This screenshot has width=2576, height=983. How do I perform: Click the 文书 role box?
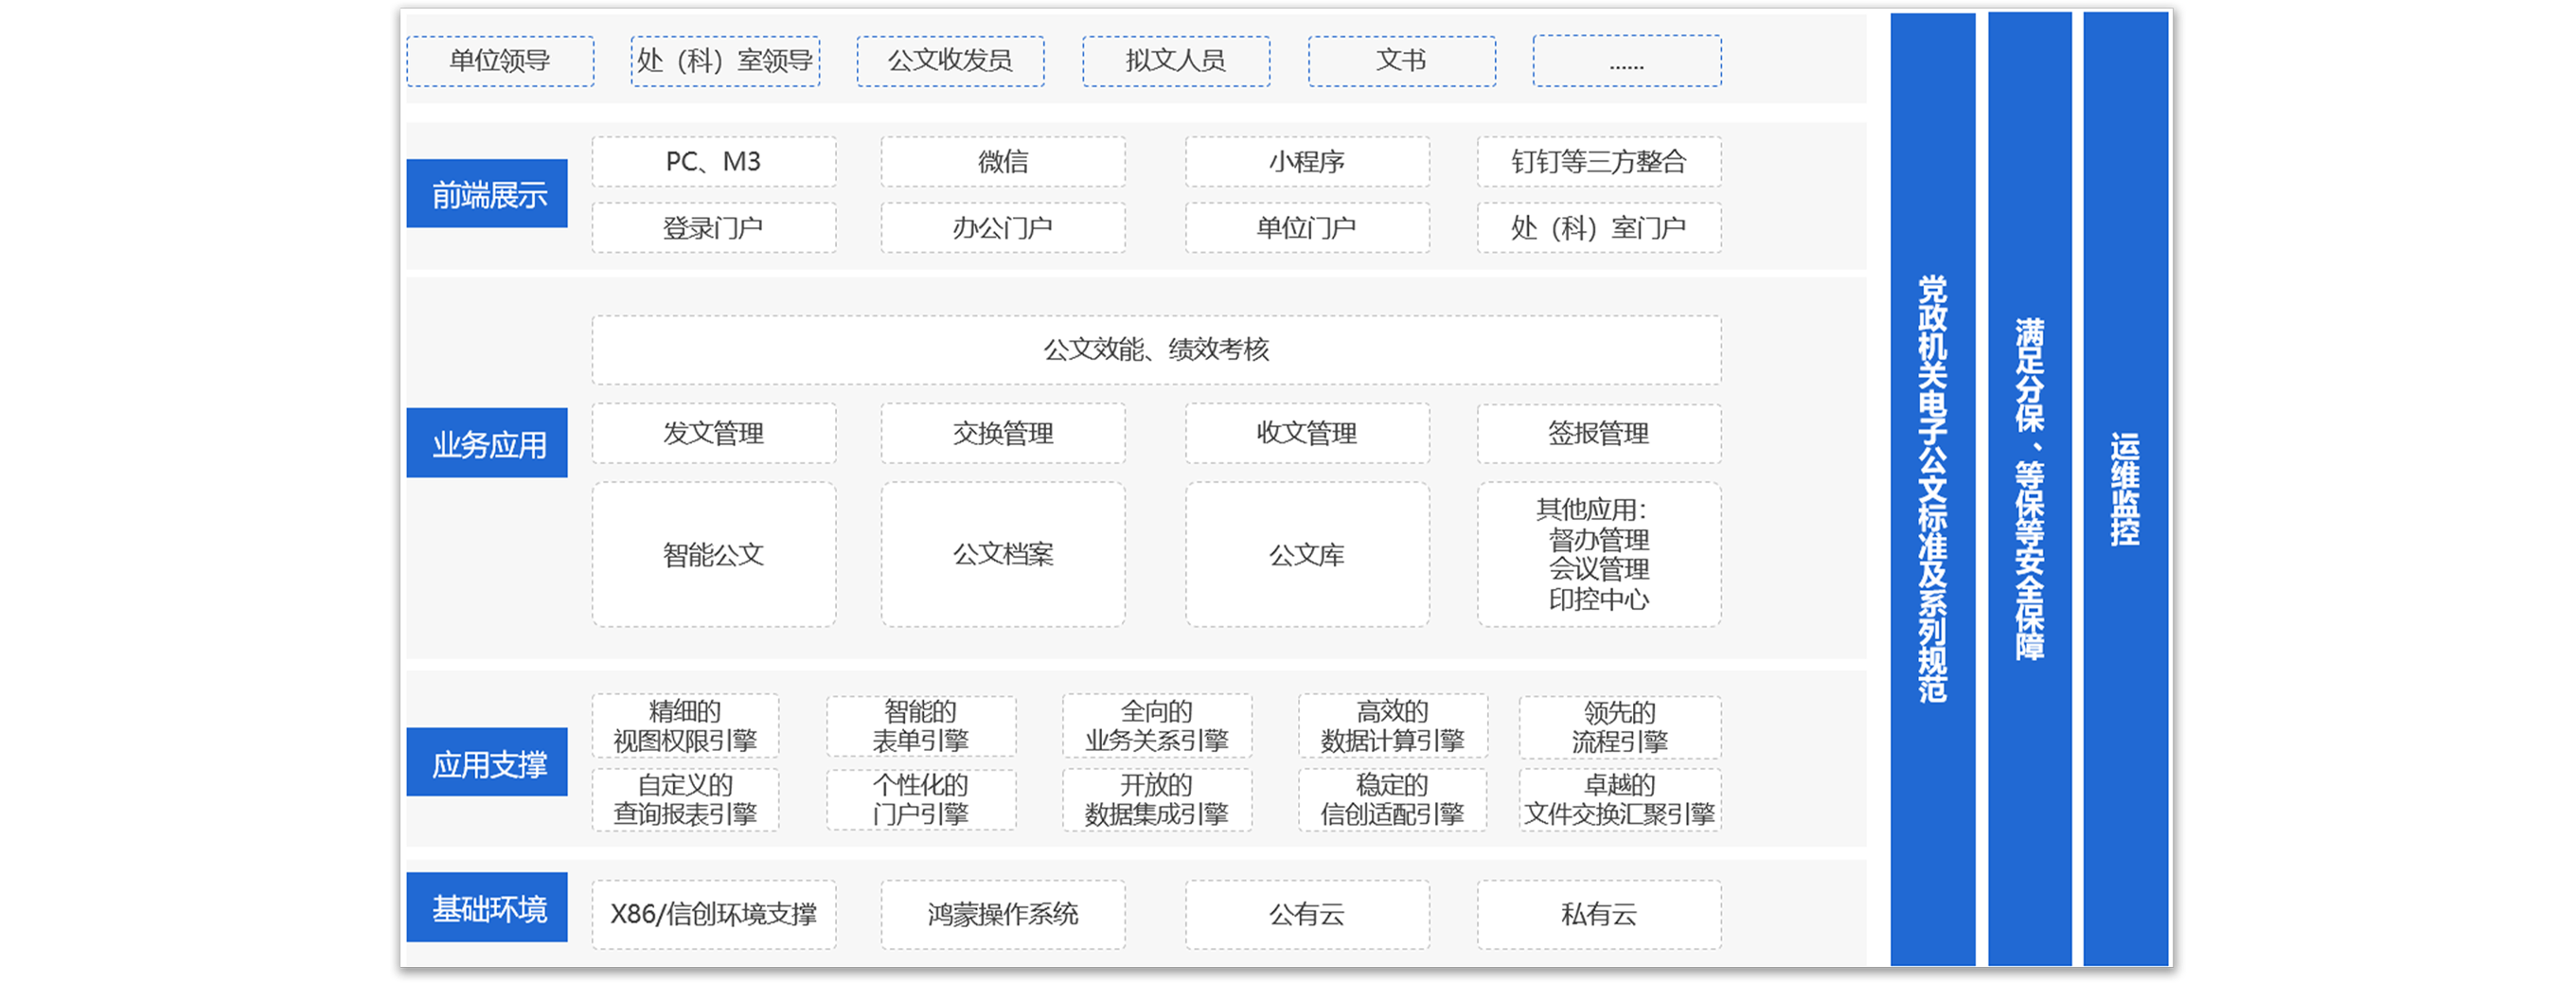(1402, 61)
